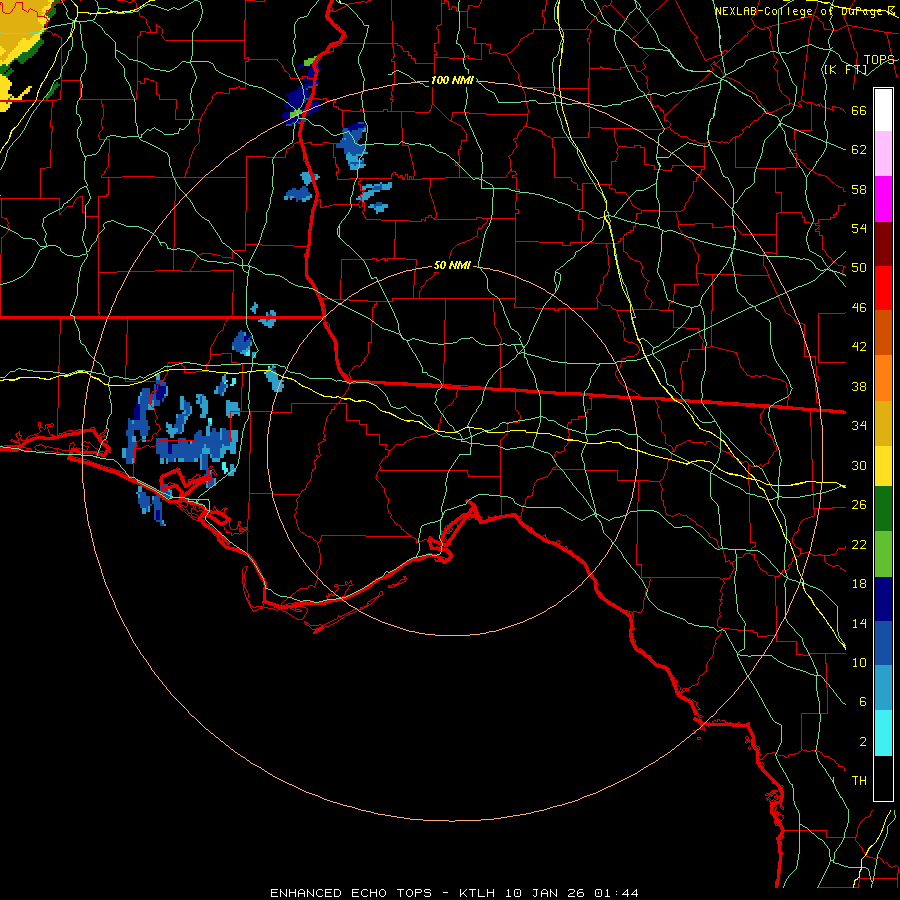The image size is (900, 900).
Task: Click the "50 NMI" range ring label
Action: coord(452,265)
